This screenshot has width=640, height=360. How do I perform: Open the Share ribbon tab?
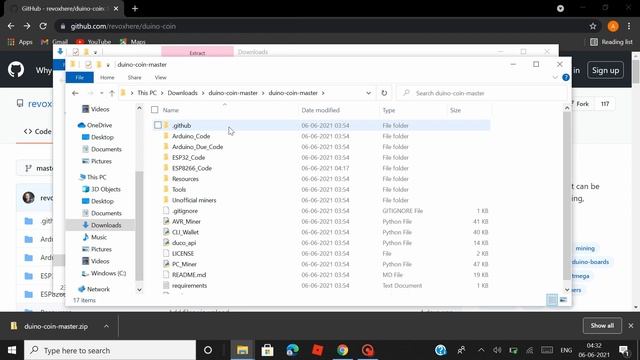tap(134, 77)
